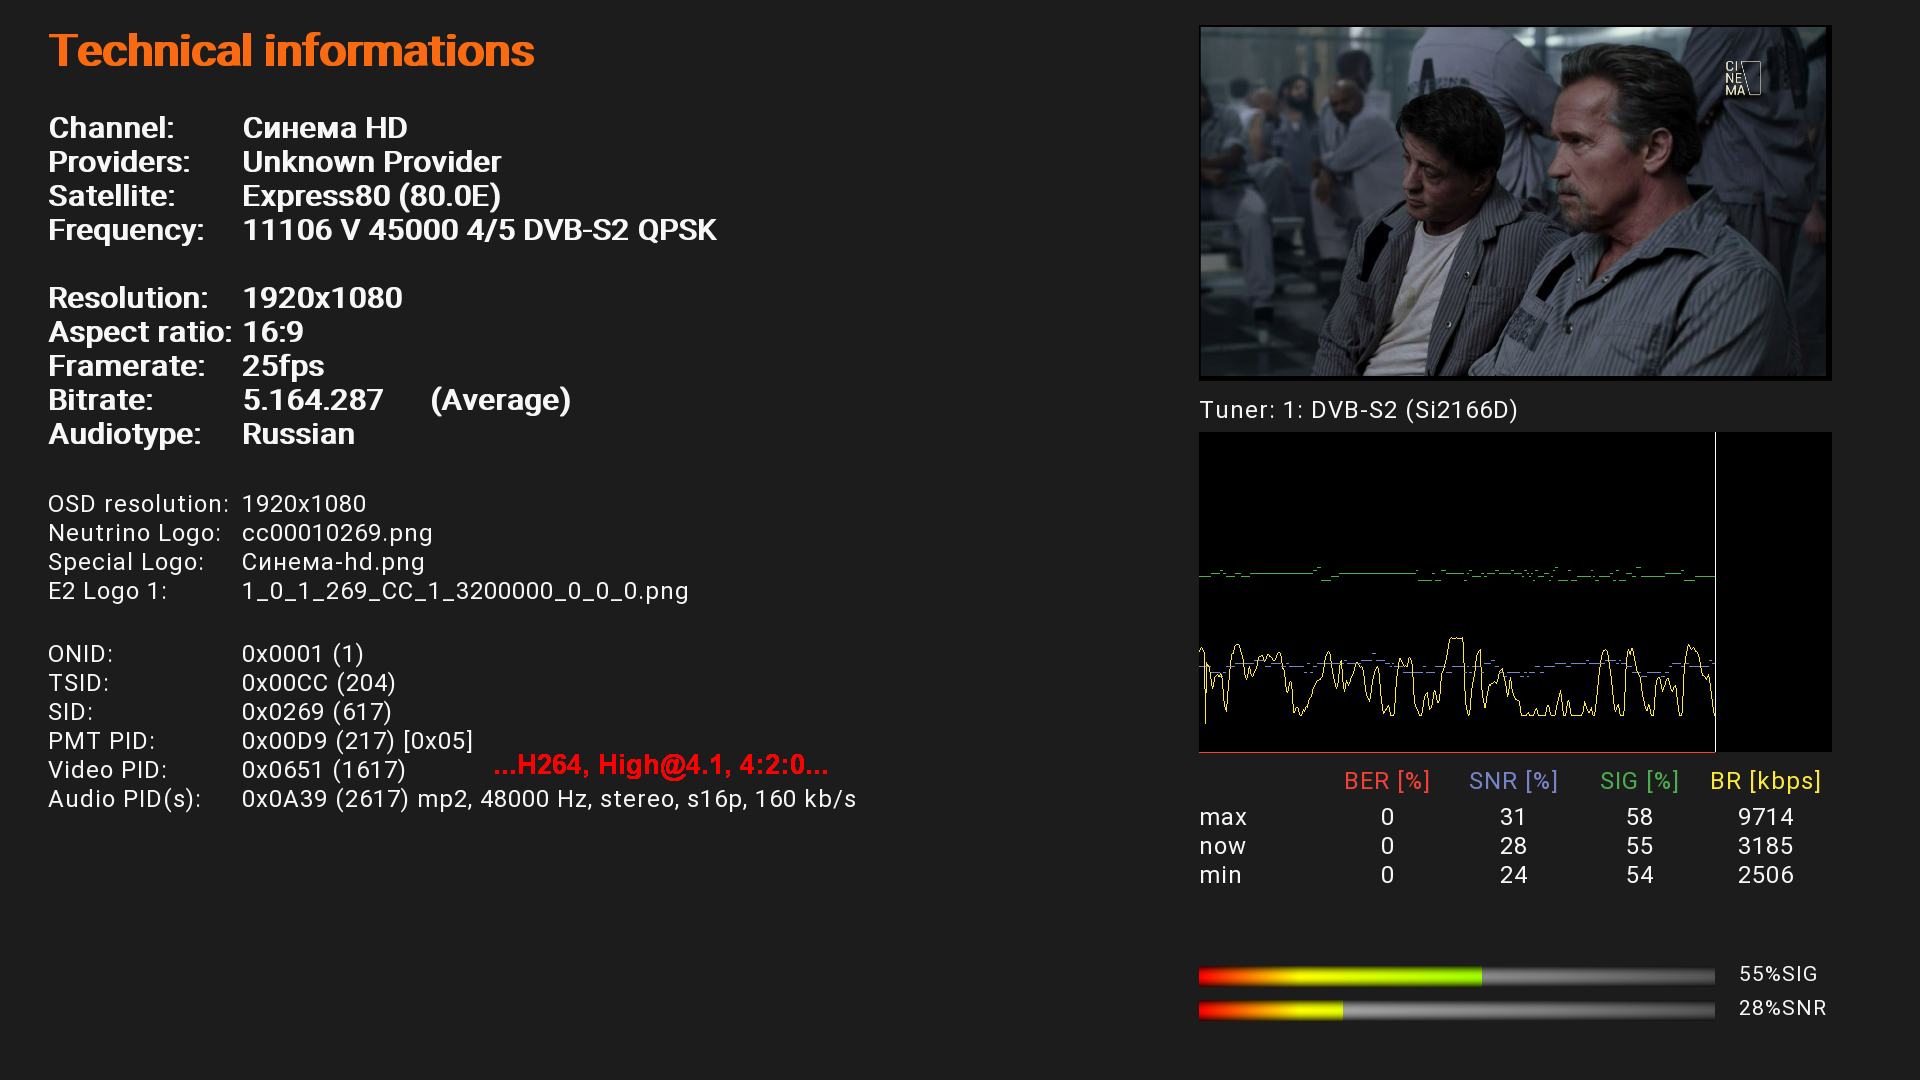This screenshot has width=1920, height=1080.
Task: Click the SNR [%] column header
Action: click(x=1513, y=781)
